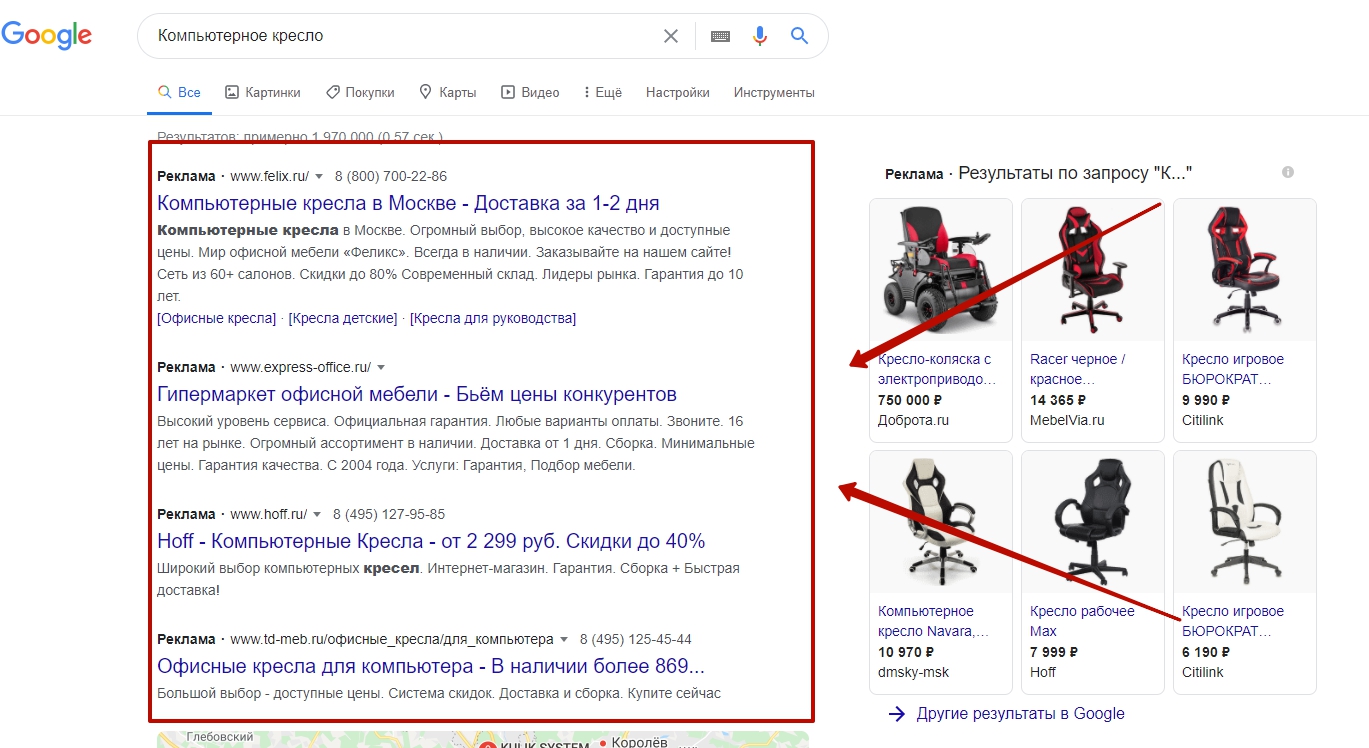Switch to the Картинки tab
The image size is (1369, 748).
tap(263, 92)
